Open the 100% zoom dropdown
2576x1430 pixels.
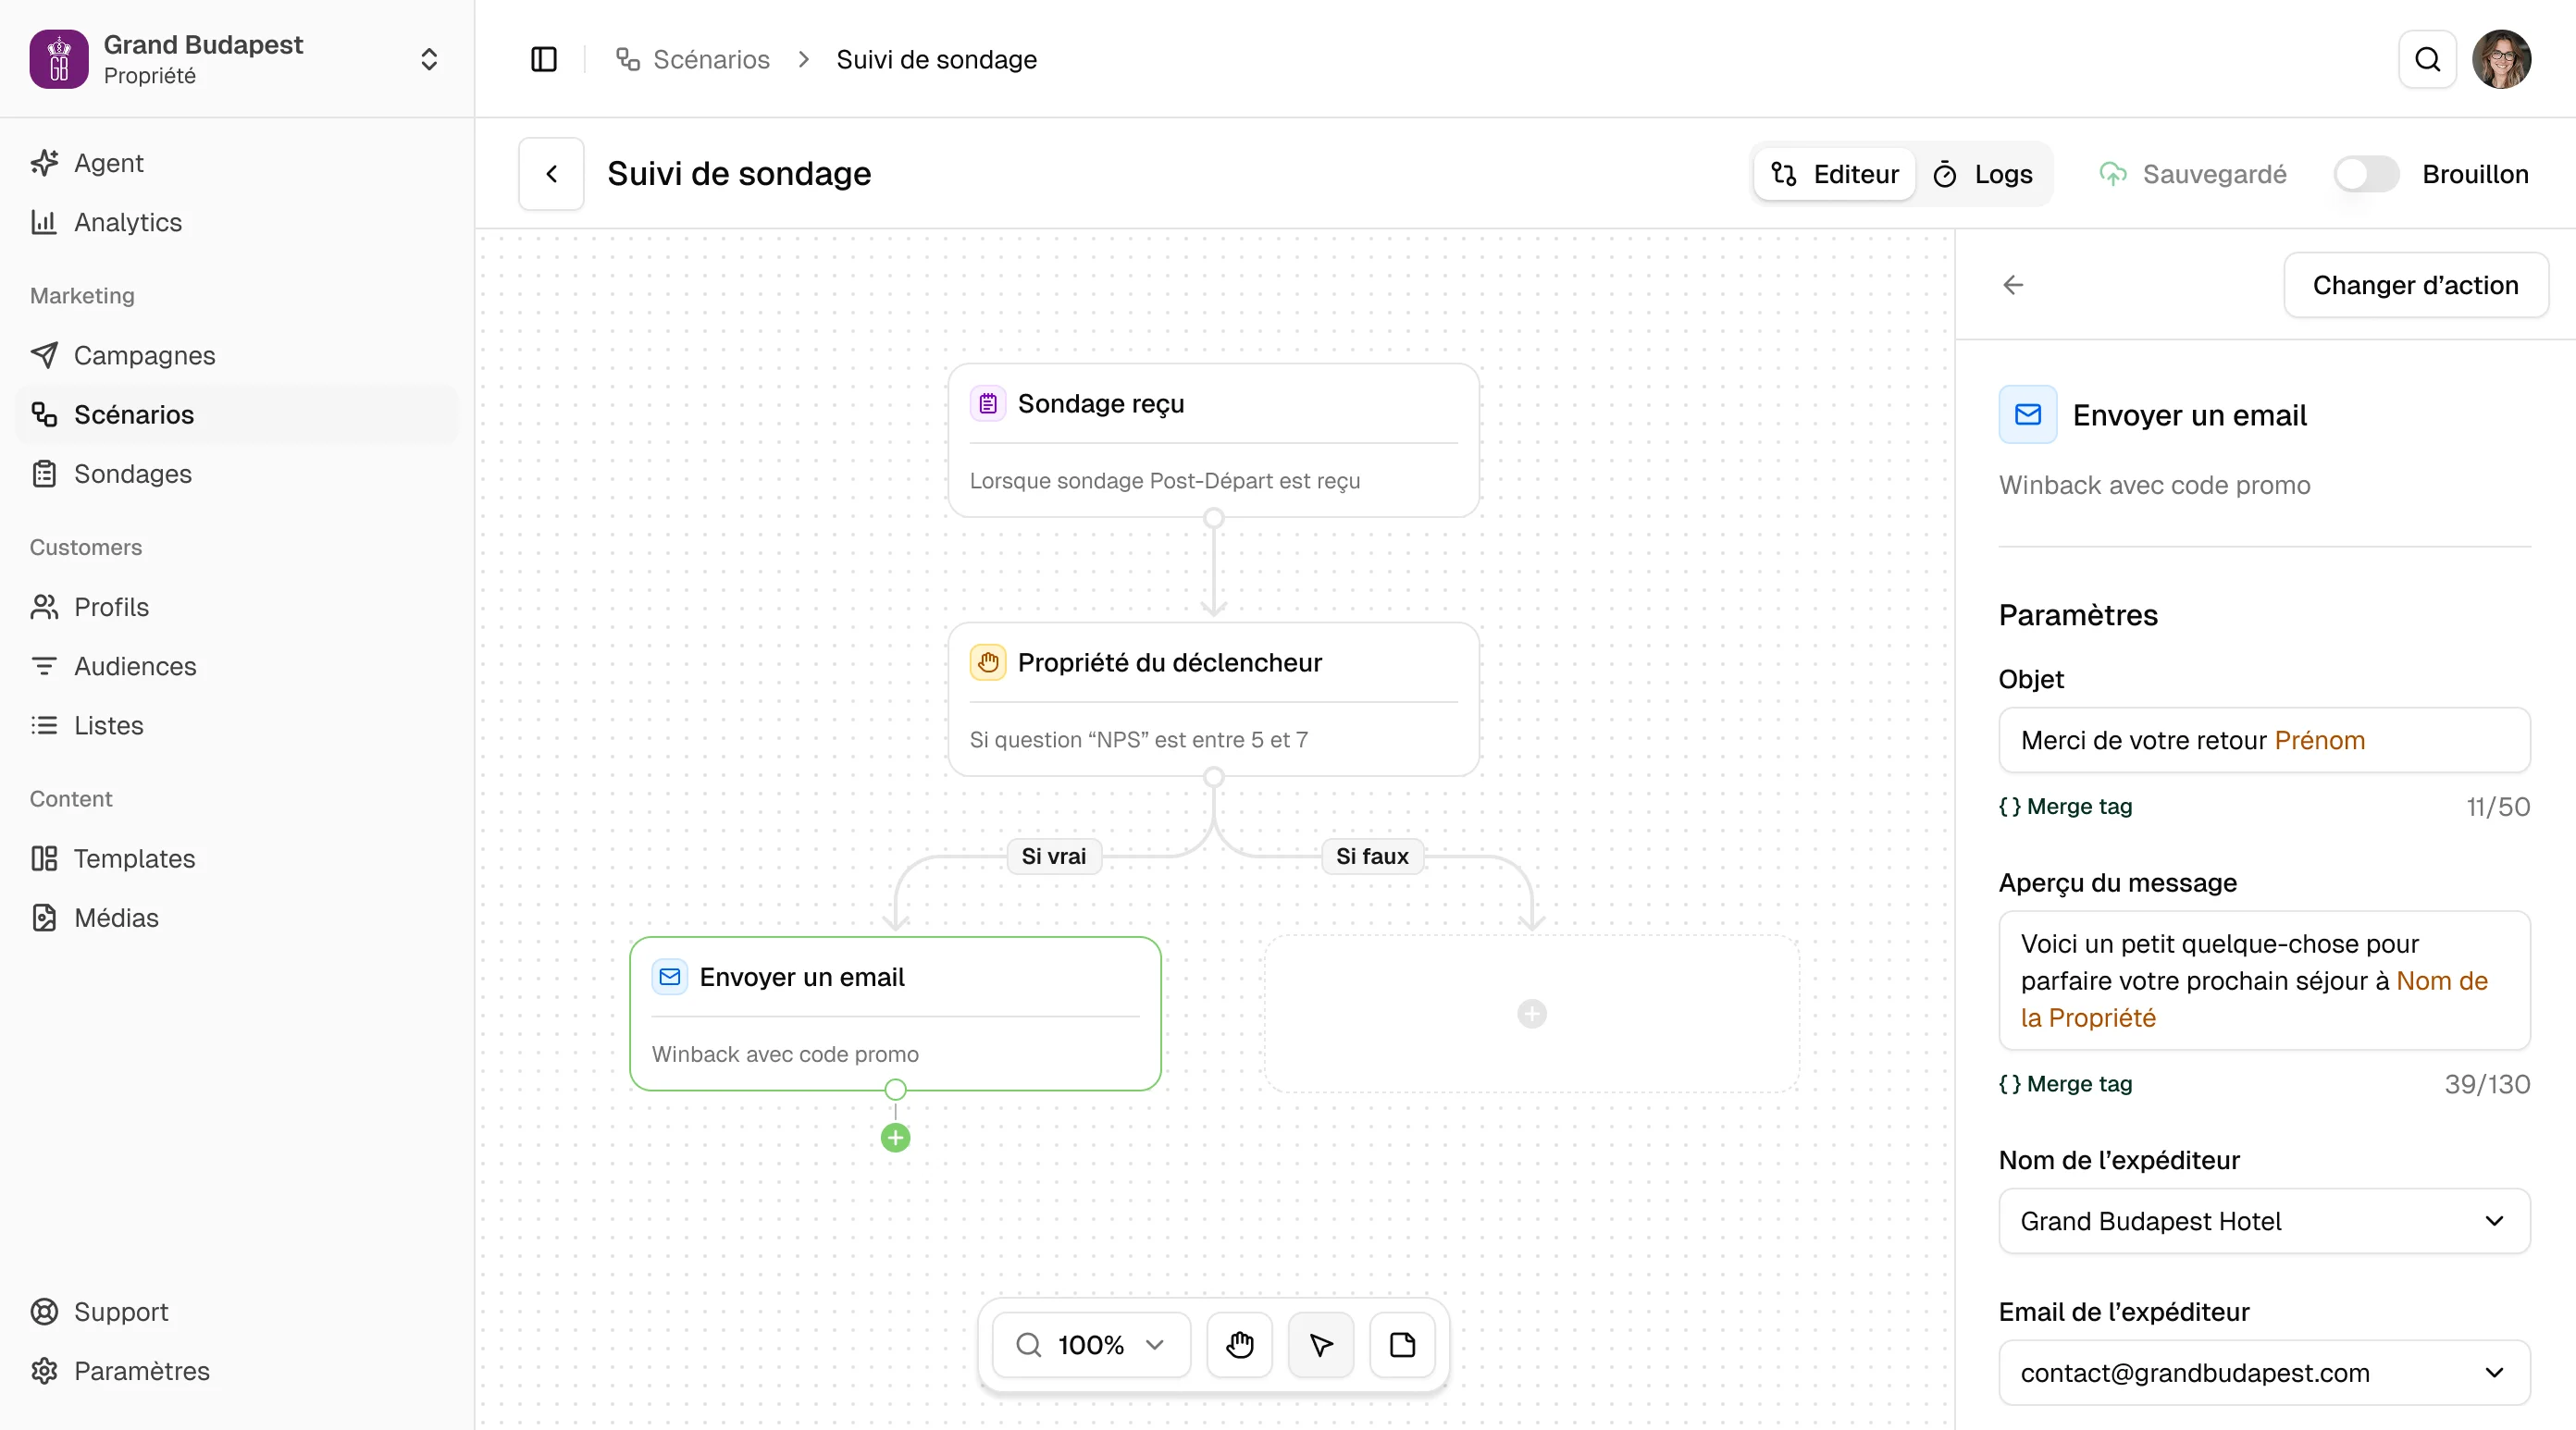click(1091, 1345)
